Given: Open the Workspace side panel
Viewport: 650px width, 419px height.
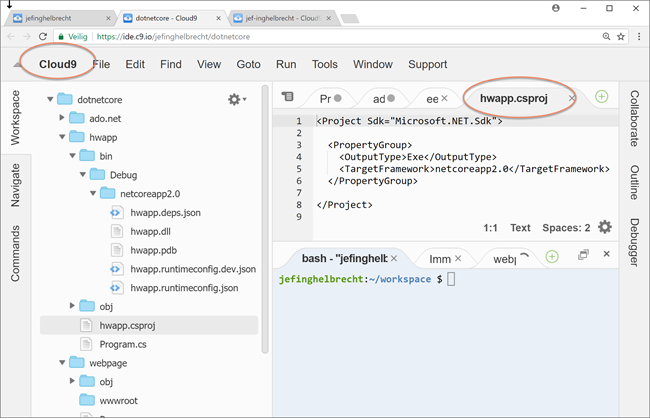Looking at the screenshot, I should coord(15,118).
